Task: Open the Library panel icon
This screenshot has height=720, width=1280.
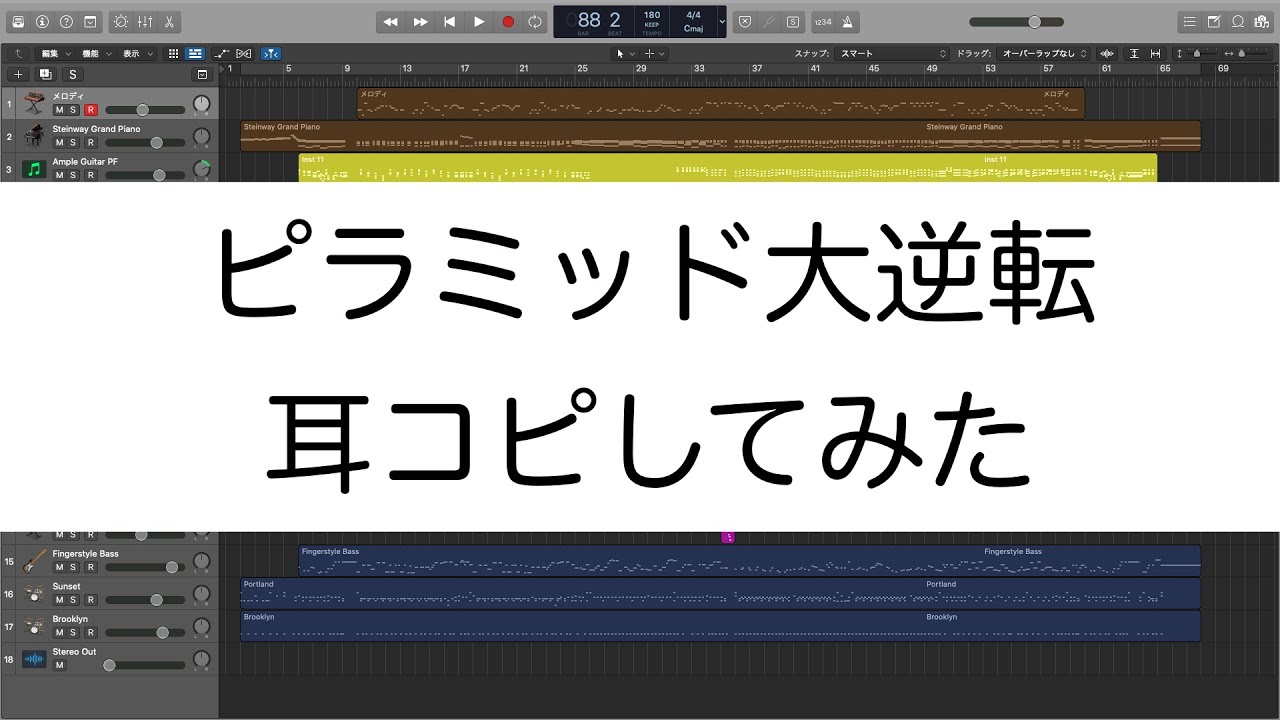Action: tap(18, 21)
